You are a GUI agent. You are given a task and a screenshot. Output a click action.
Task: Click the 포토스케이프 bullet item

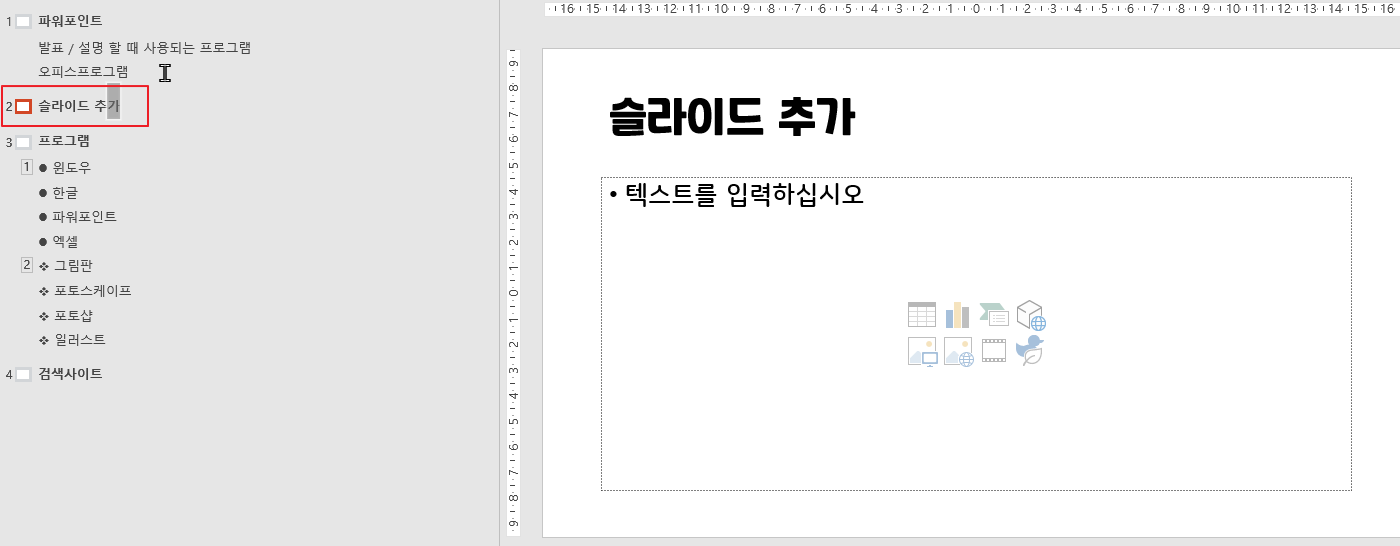(x=93, y=291)
